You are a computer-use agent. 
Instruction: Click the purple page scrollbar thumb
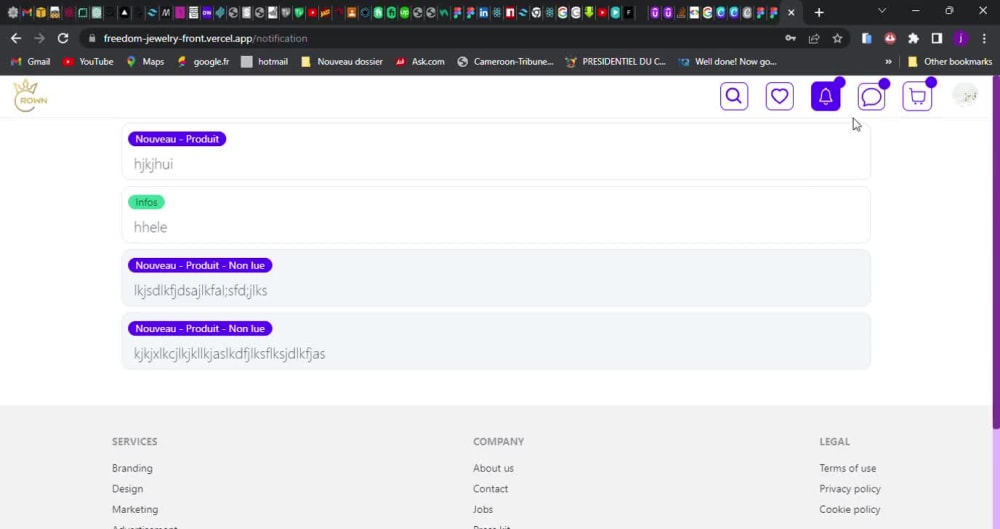(996, 252)
